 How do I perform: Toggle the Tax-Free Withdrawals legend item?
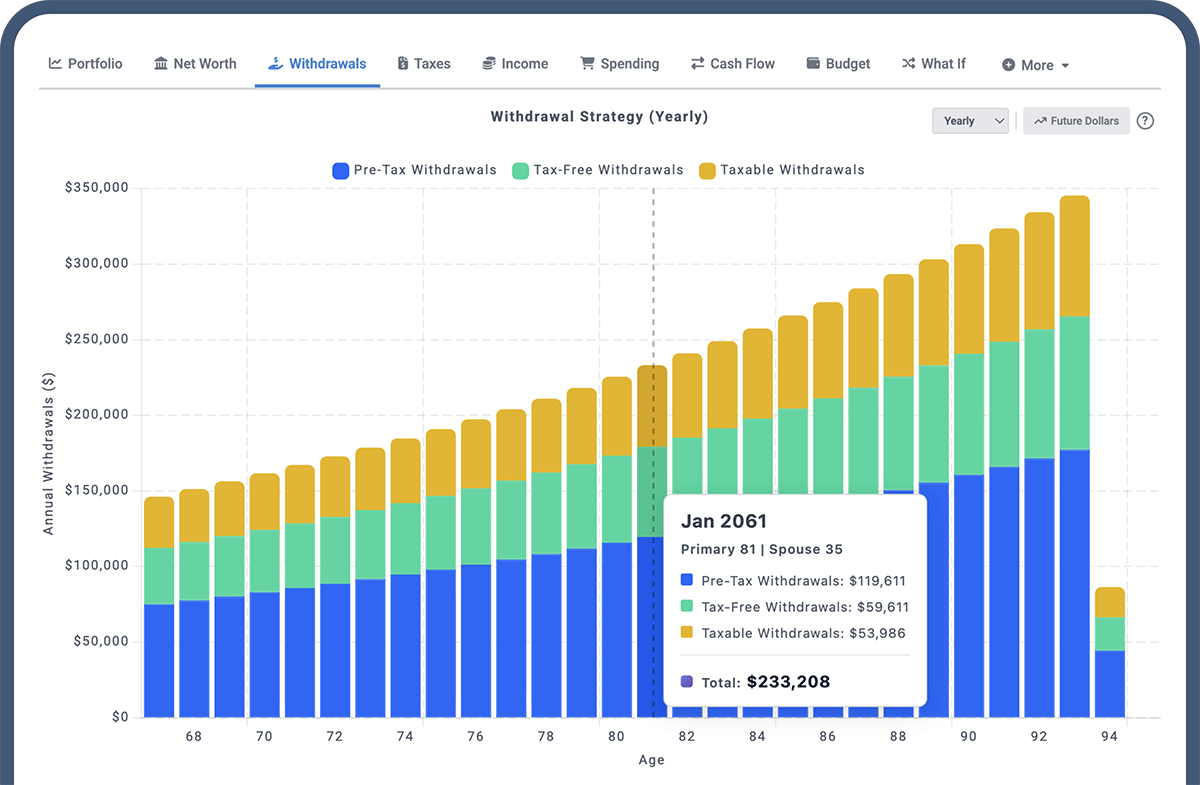pos(598,170)
